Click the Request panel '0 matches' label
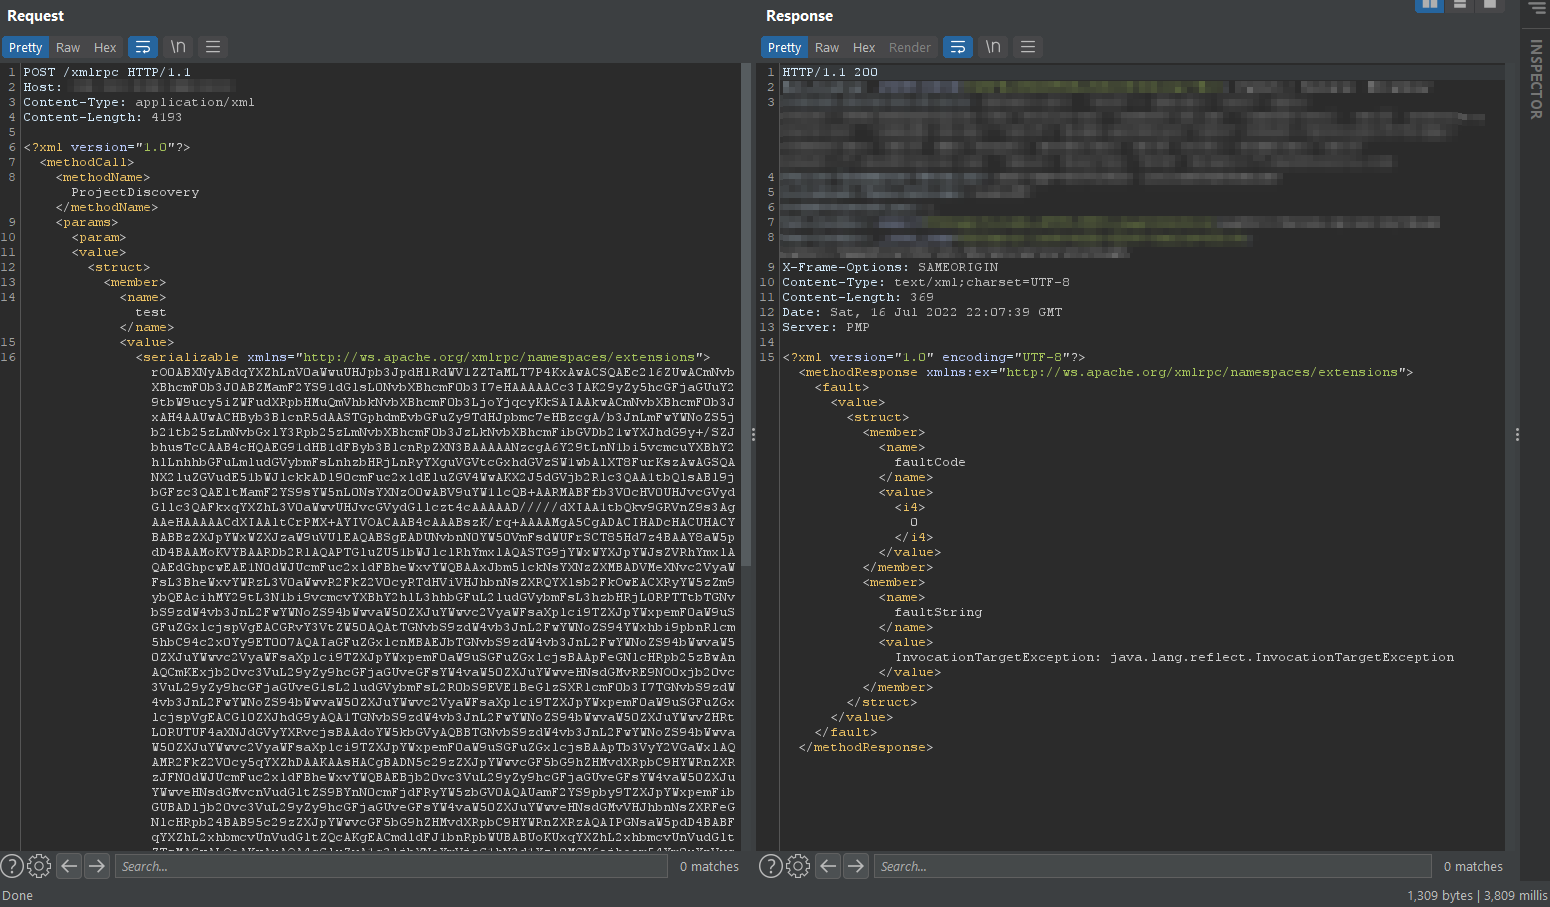The height and width of the screenshot is (907, 1550). [709, 867]
